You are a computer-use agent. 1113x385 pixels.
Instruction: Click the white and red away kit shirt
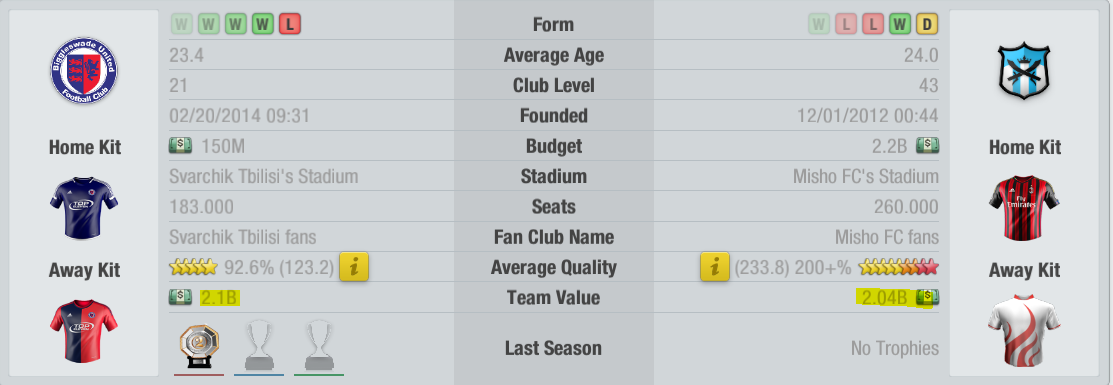point(1024,328)
